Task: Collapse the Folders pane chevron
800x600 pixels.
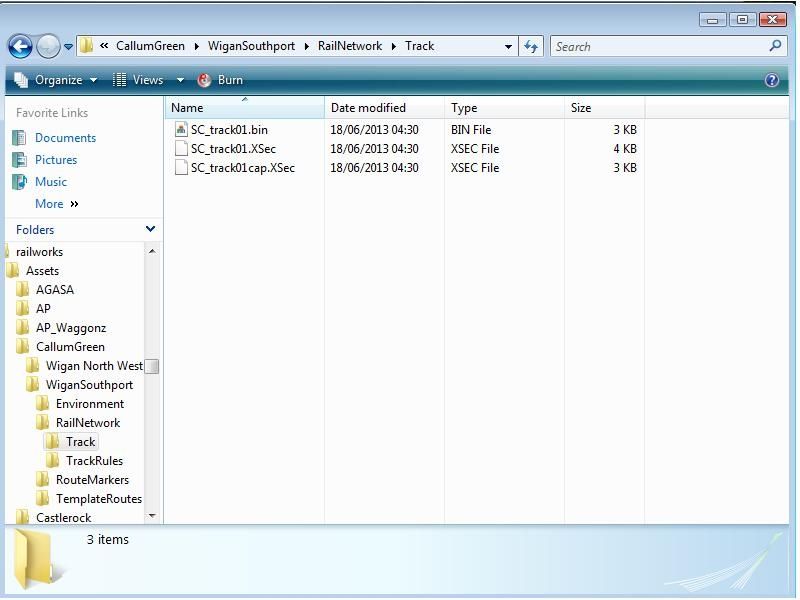Action: (x=151, y=229)
